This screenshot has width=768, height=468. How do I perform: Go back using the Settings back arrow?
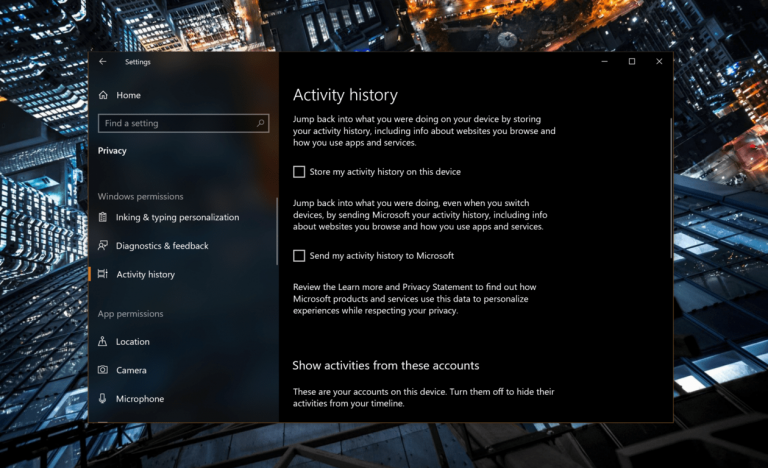click(x=102, y=61)
